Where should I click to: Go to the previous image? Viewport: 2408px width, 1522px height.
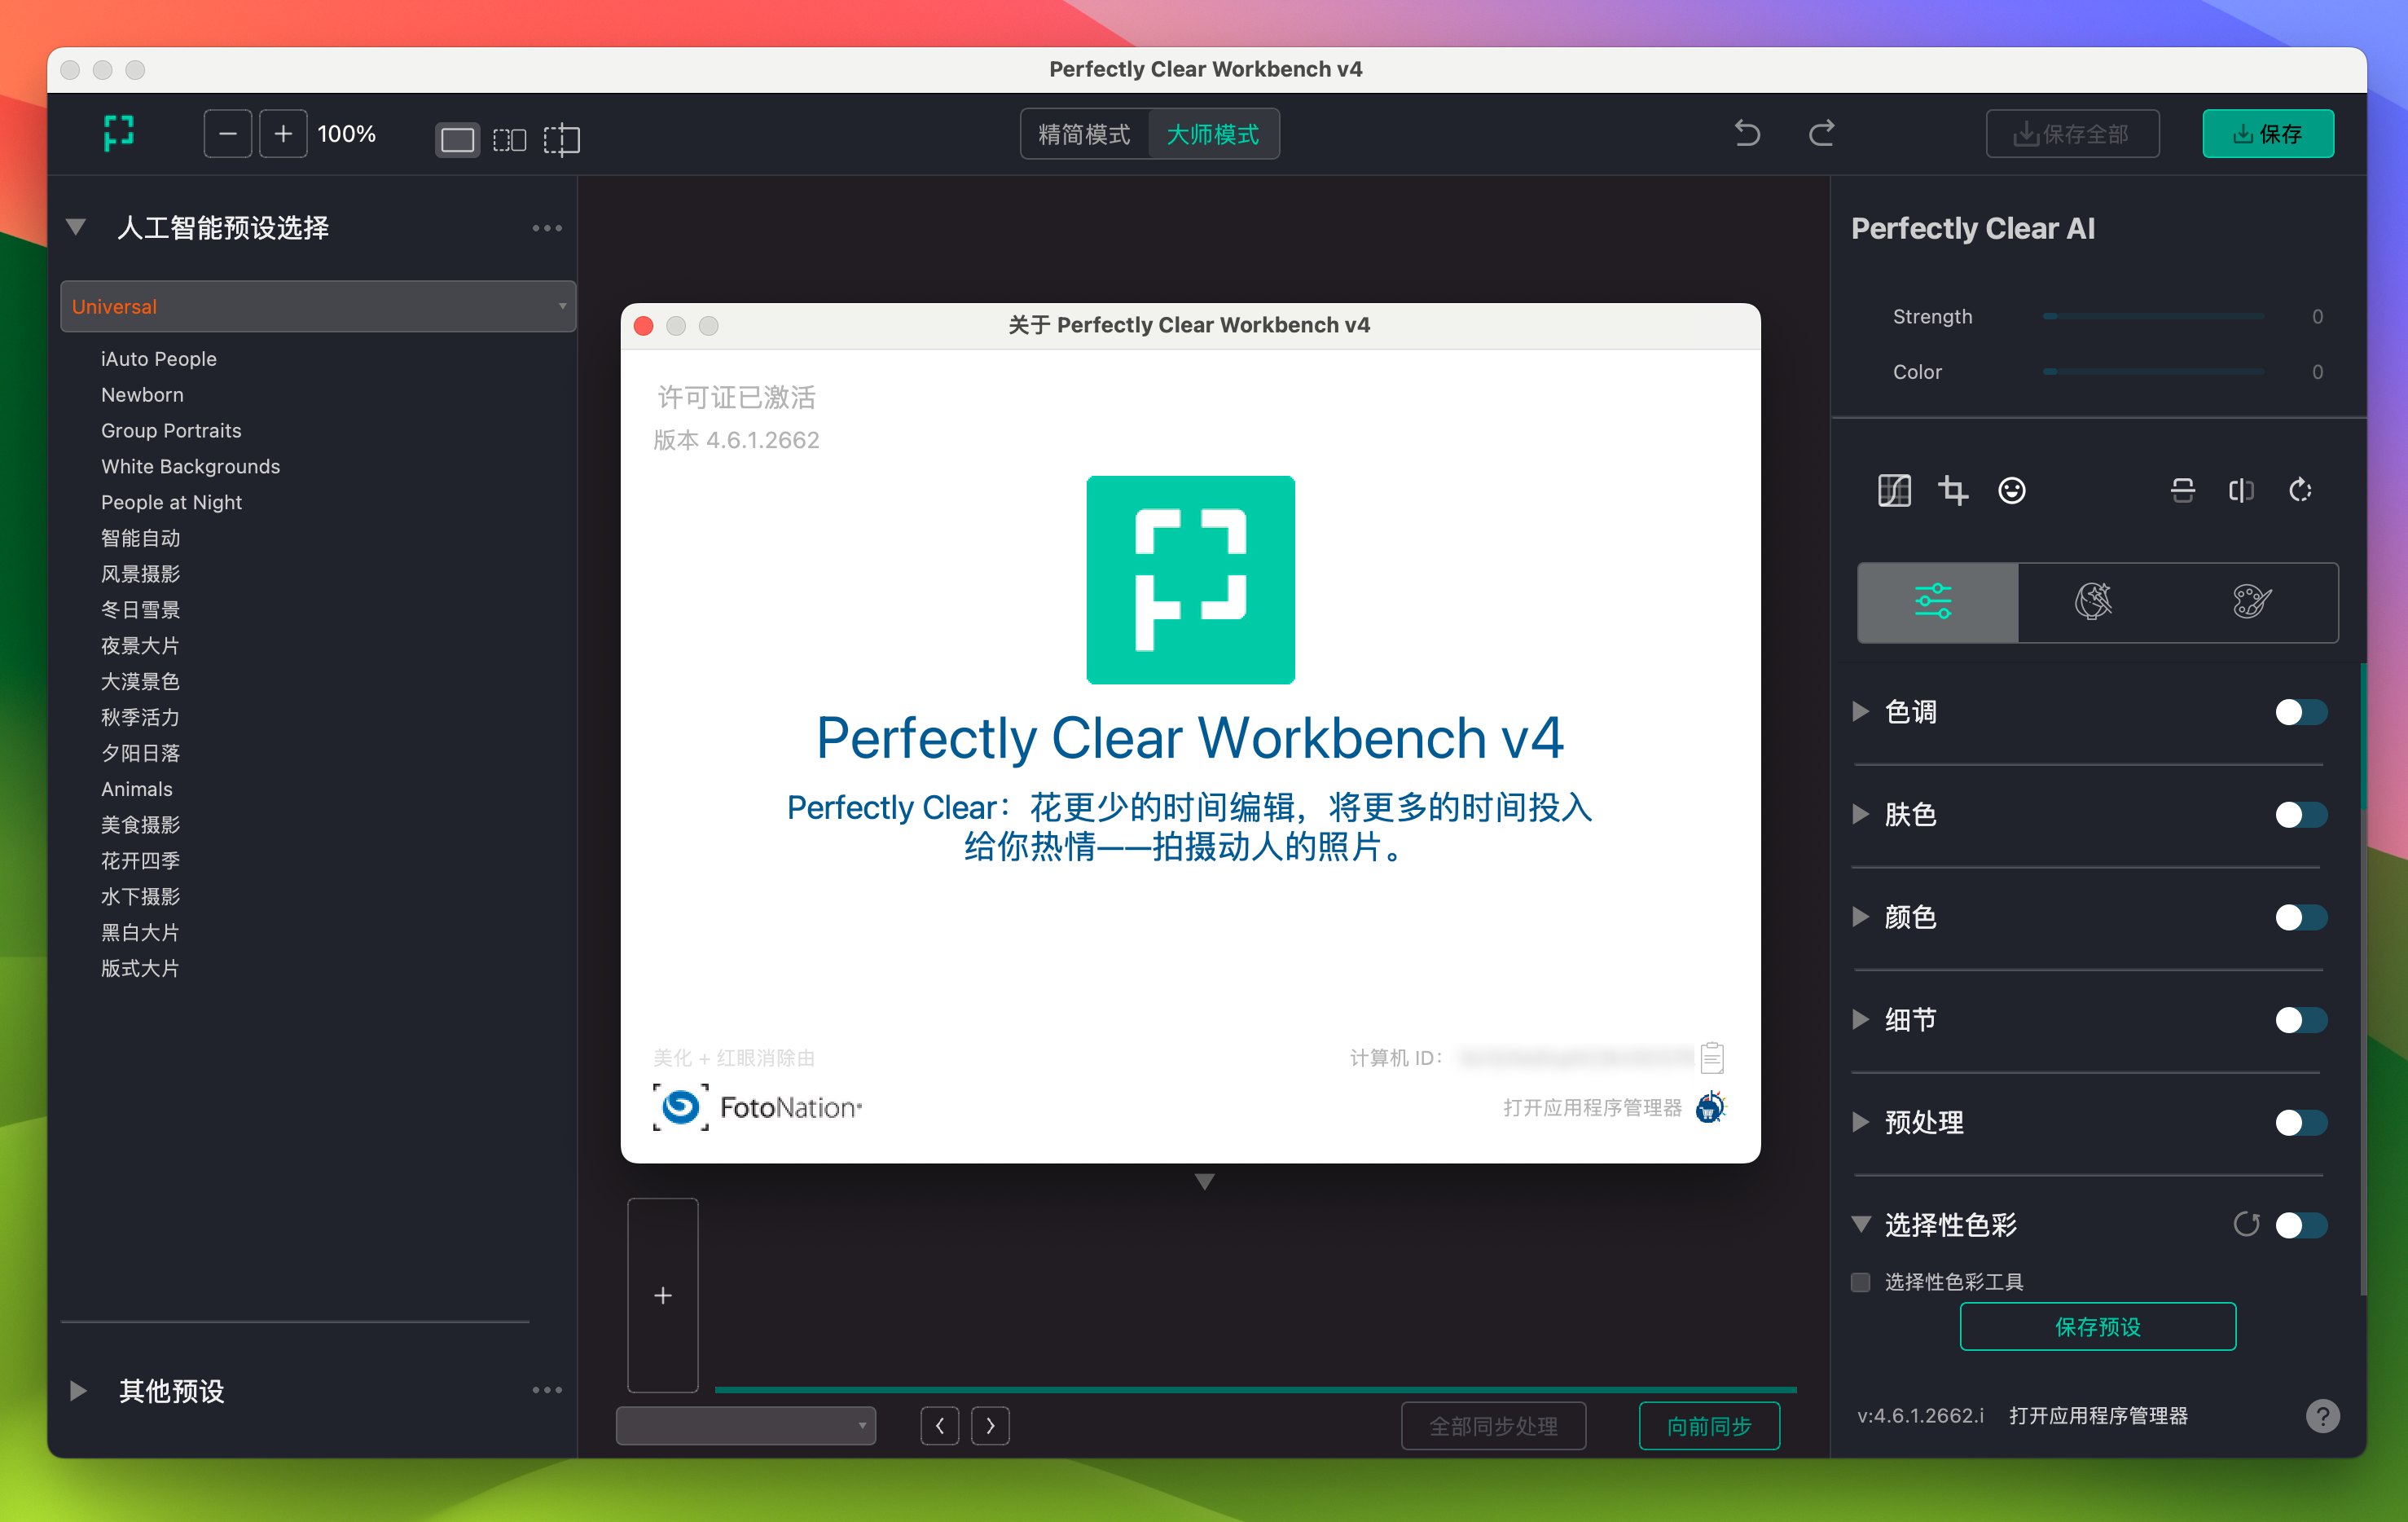tap(940, 1426)
